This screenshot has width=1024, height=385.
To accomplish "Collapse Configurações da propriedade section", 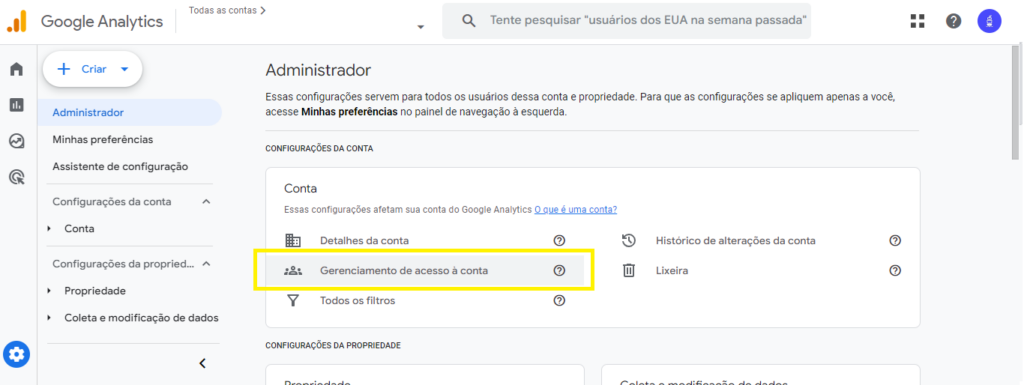I will [x=206, y=264].
